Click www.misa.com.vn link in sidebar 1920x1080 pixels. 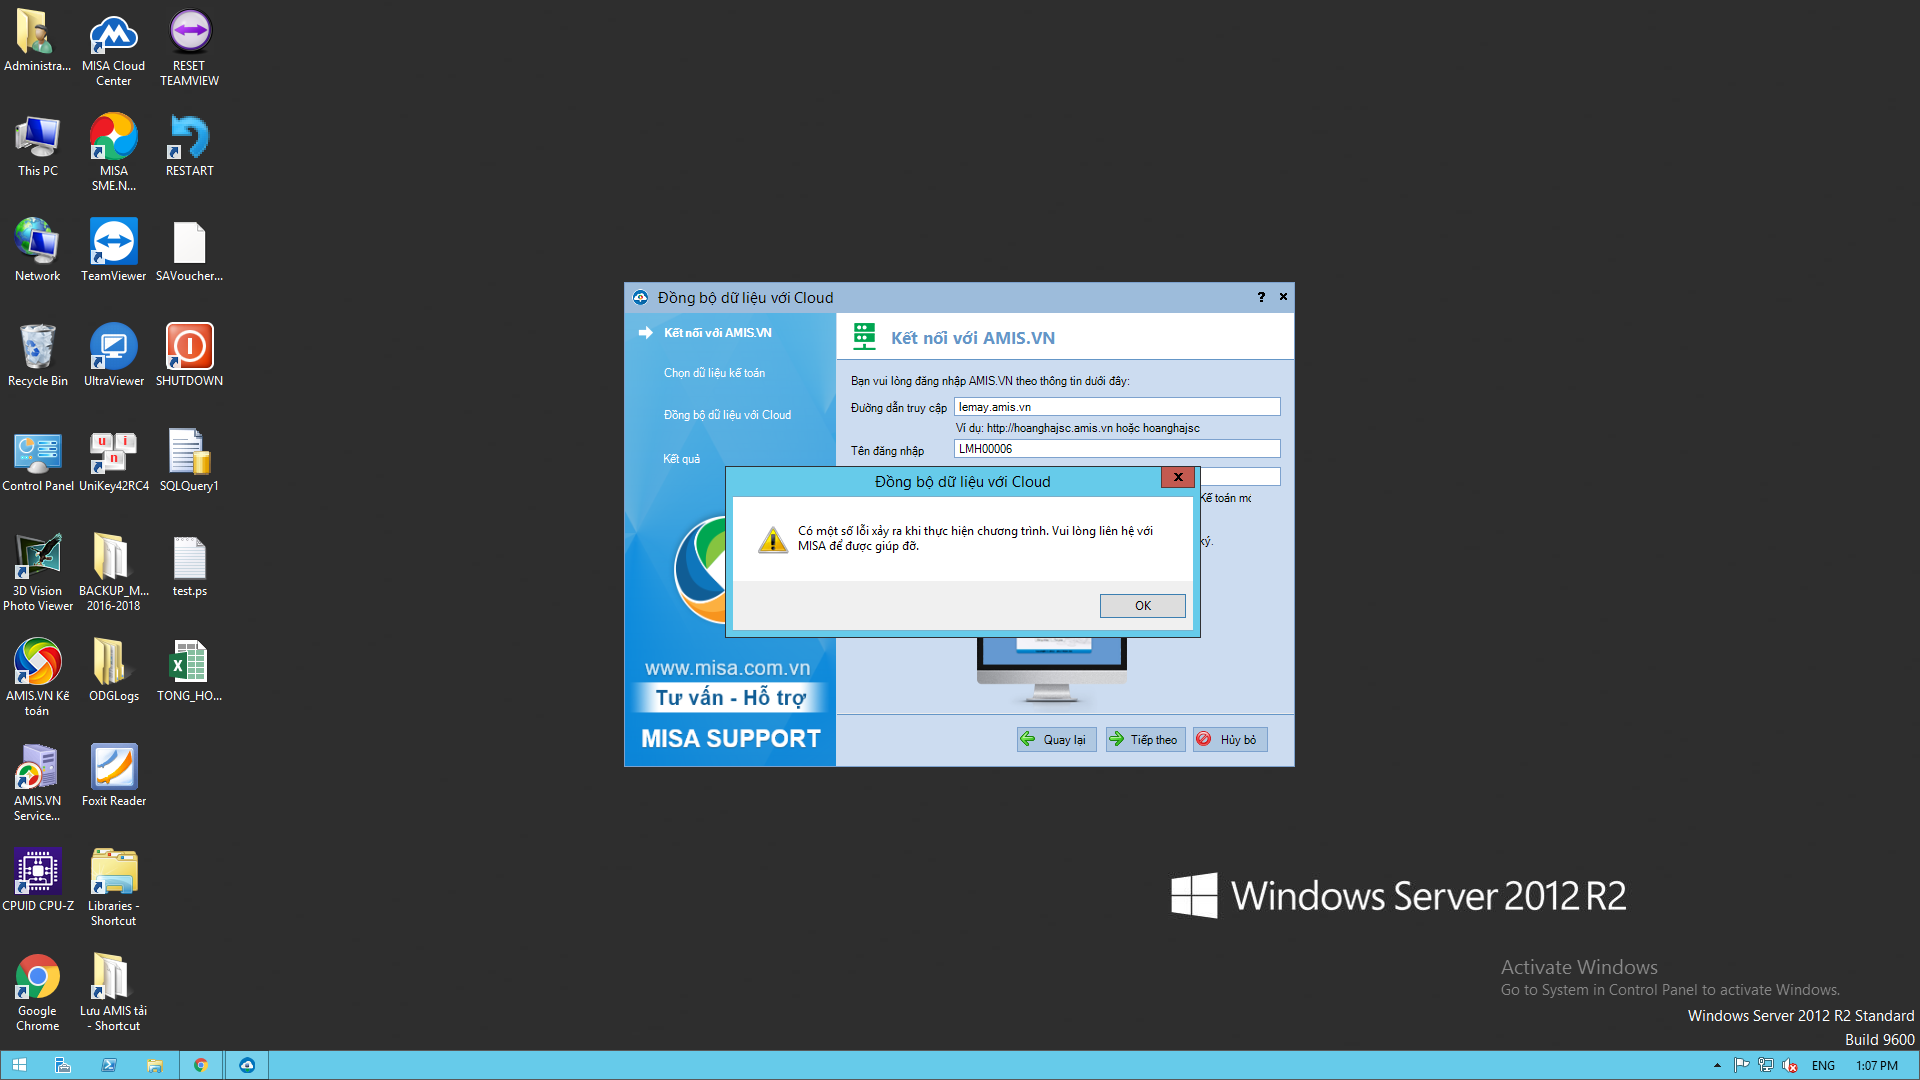(x=727, y=668)
